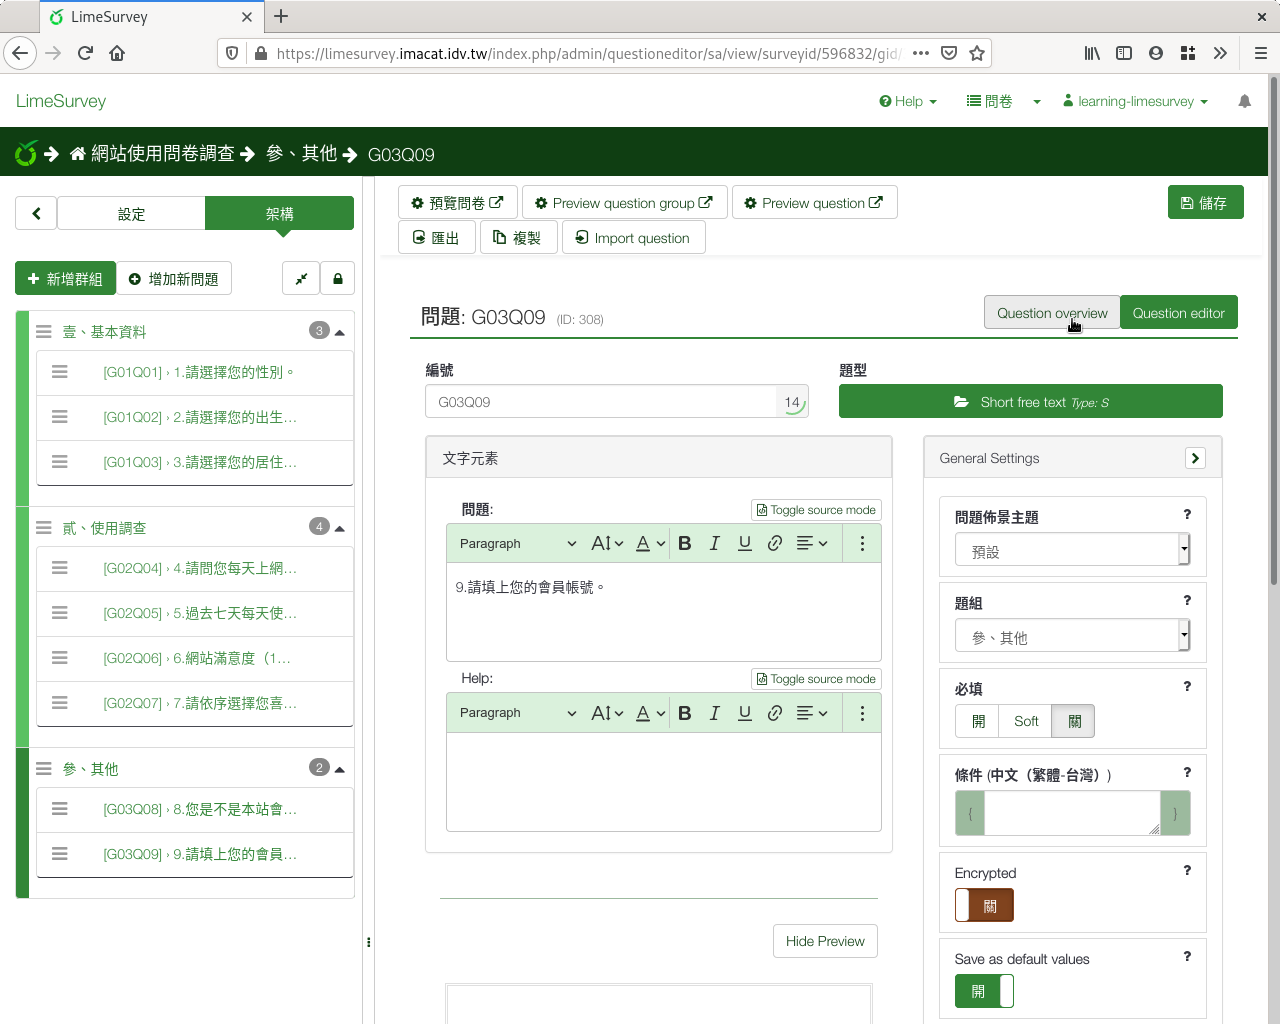Open the learning-limesurvey user menu

point(1135,101)
